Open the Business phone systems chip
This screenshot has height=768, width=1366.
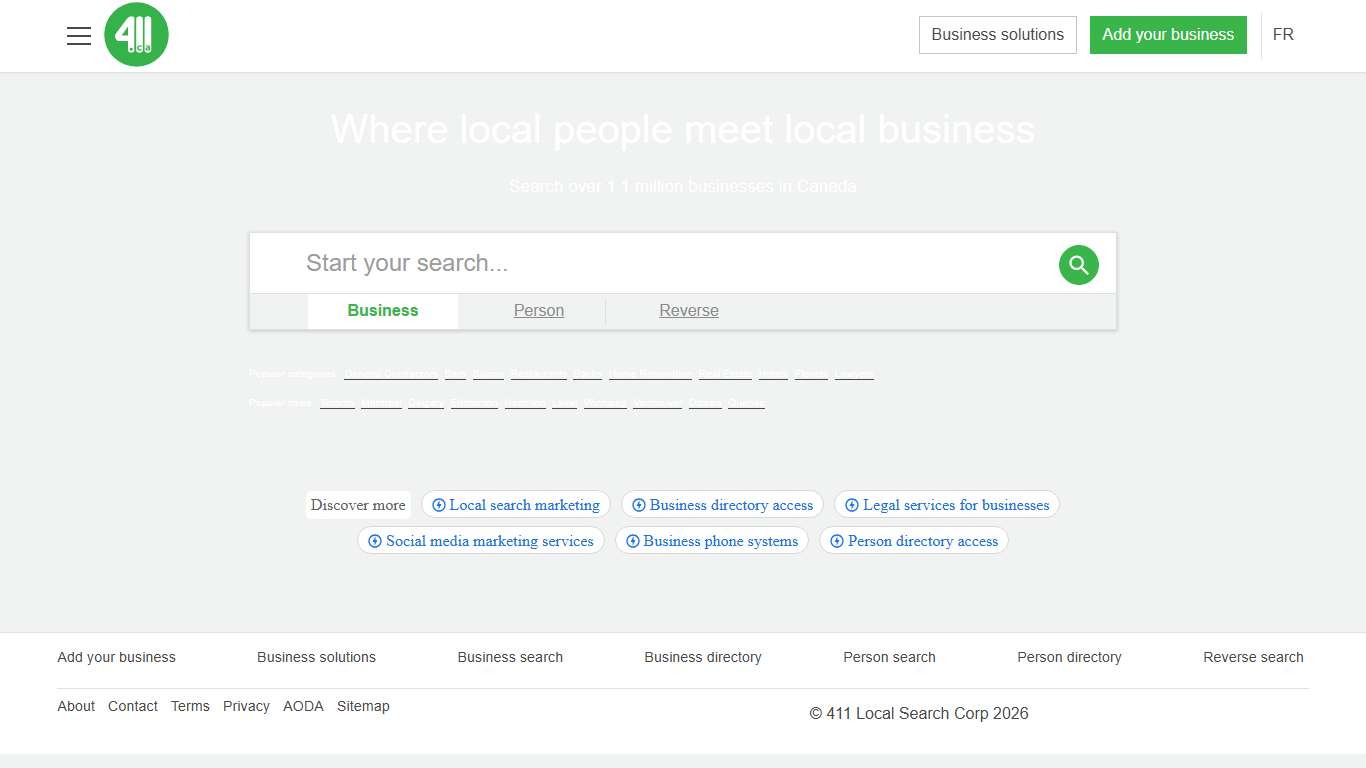711,540
